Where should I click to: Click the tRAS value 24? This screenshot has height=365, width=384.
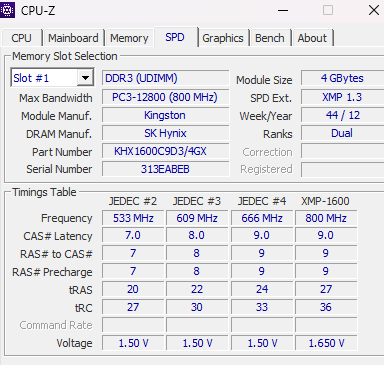click(262, 289)
